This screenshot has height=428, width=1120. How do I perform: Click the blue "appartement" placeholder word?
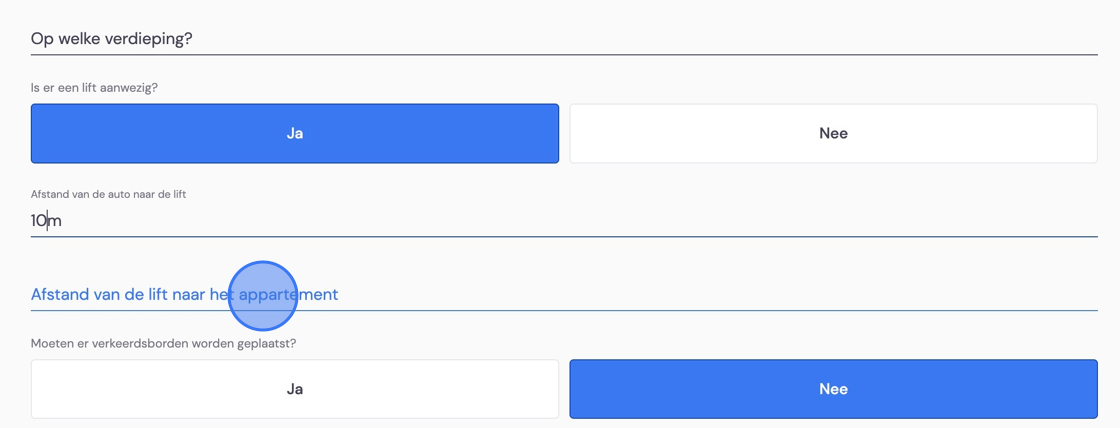click(x=289, y=295)
